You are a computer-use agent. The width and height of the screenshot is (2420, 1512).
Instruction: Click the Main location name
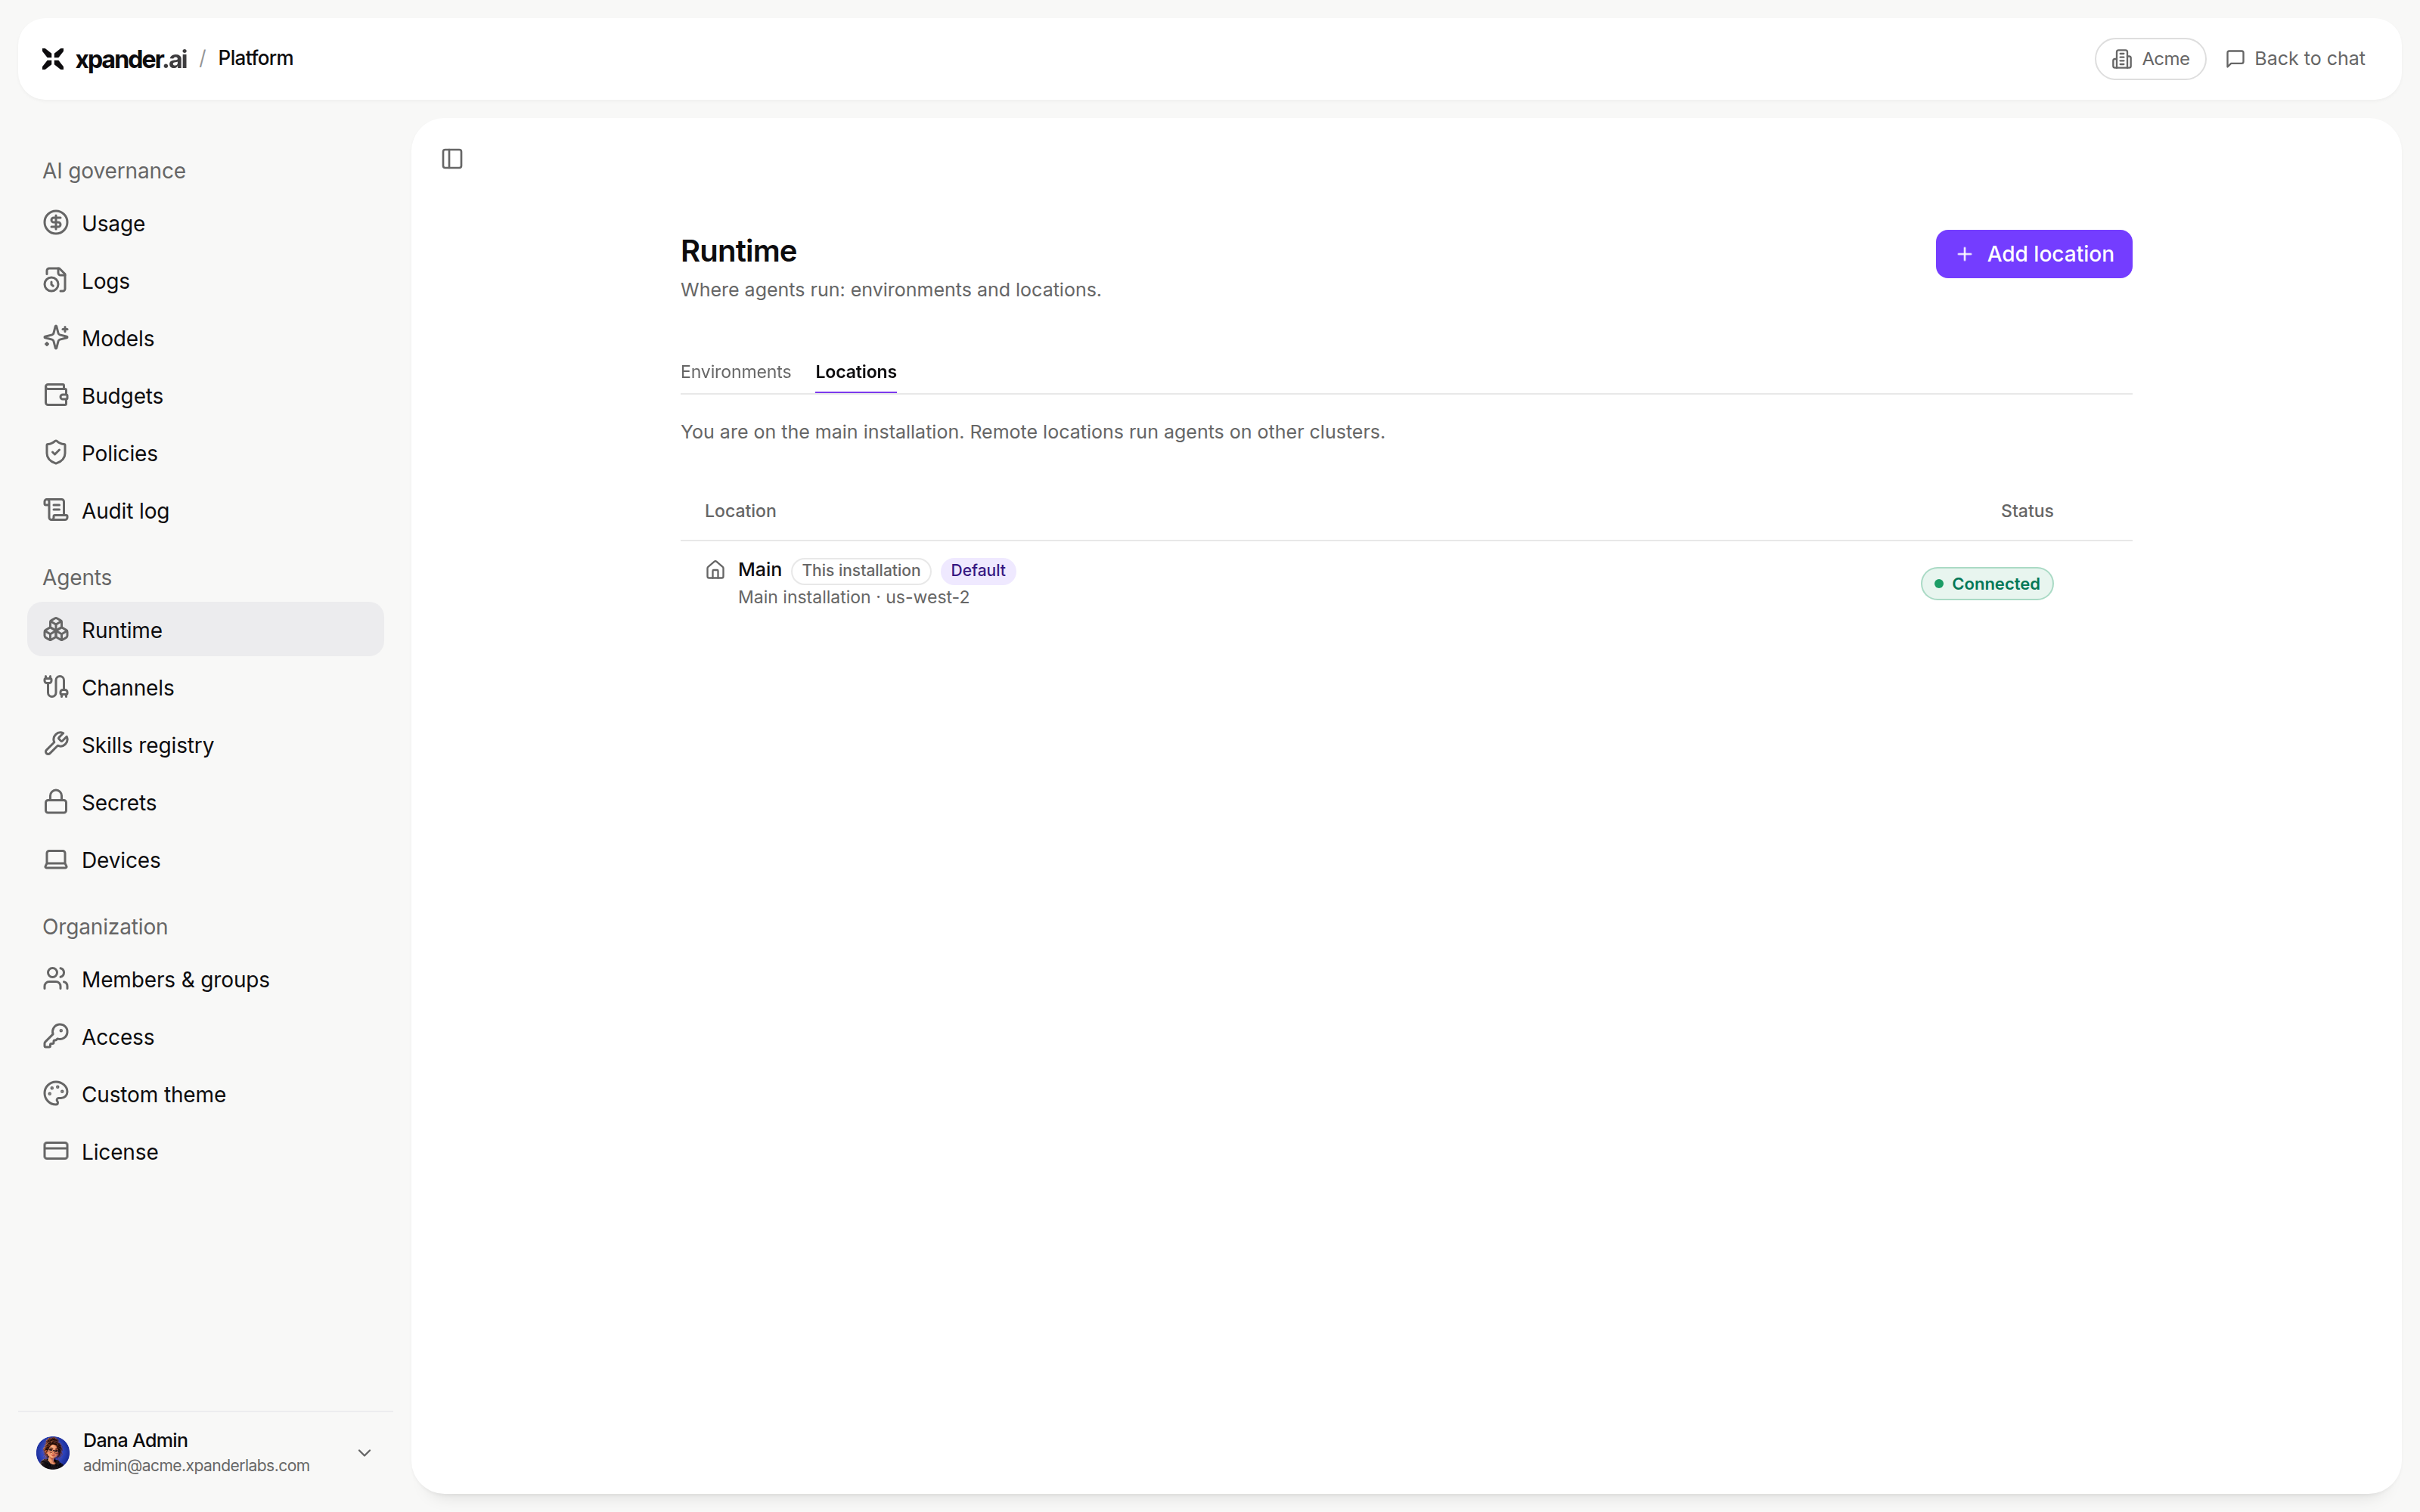click(760, 570)
